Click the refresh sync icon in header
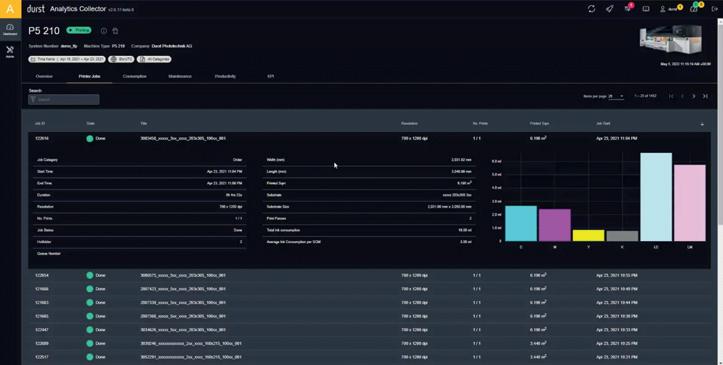The height and width of the screenshot is (365, 723). pyautogui.click(x=591, y=9)
